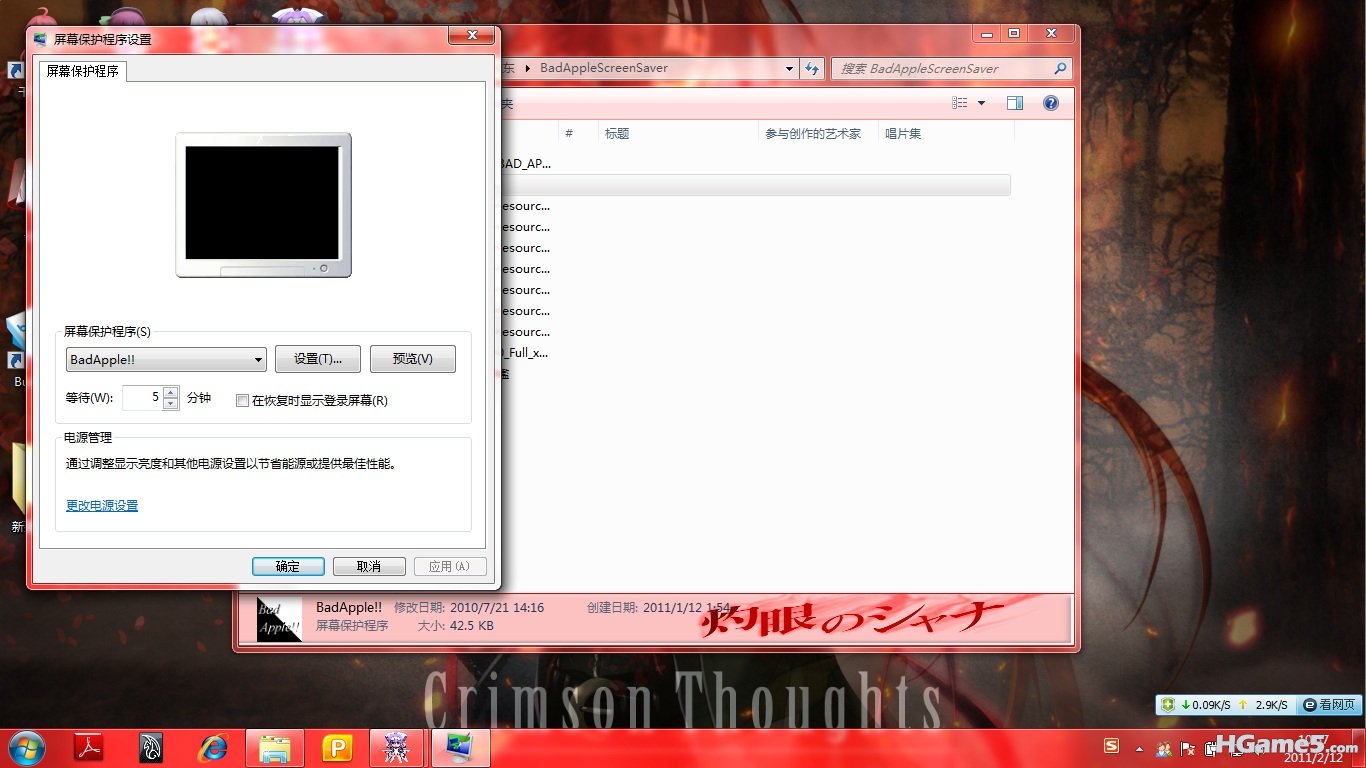1366x768 pixels.
Task: Click the screen saver dialog title bar icon
Action: [40, 39]
